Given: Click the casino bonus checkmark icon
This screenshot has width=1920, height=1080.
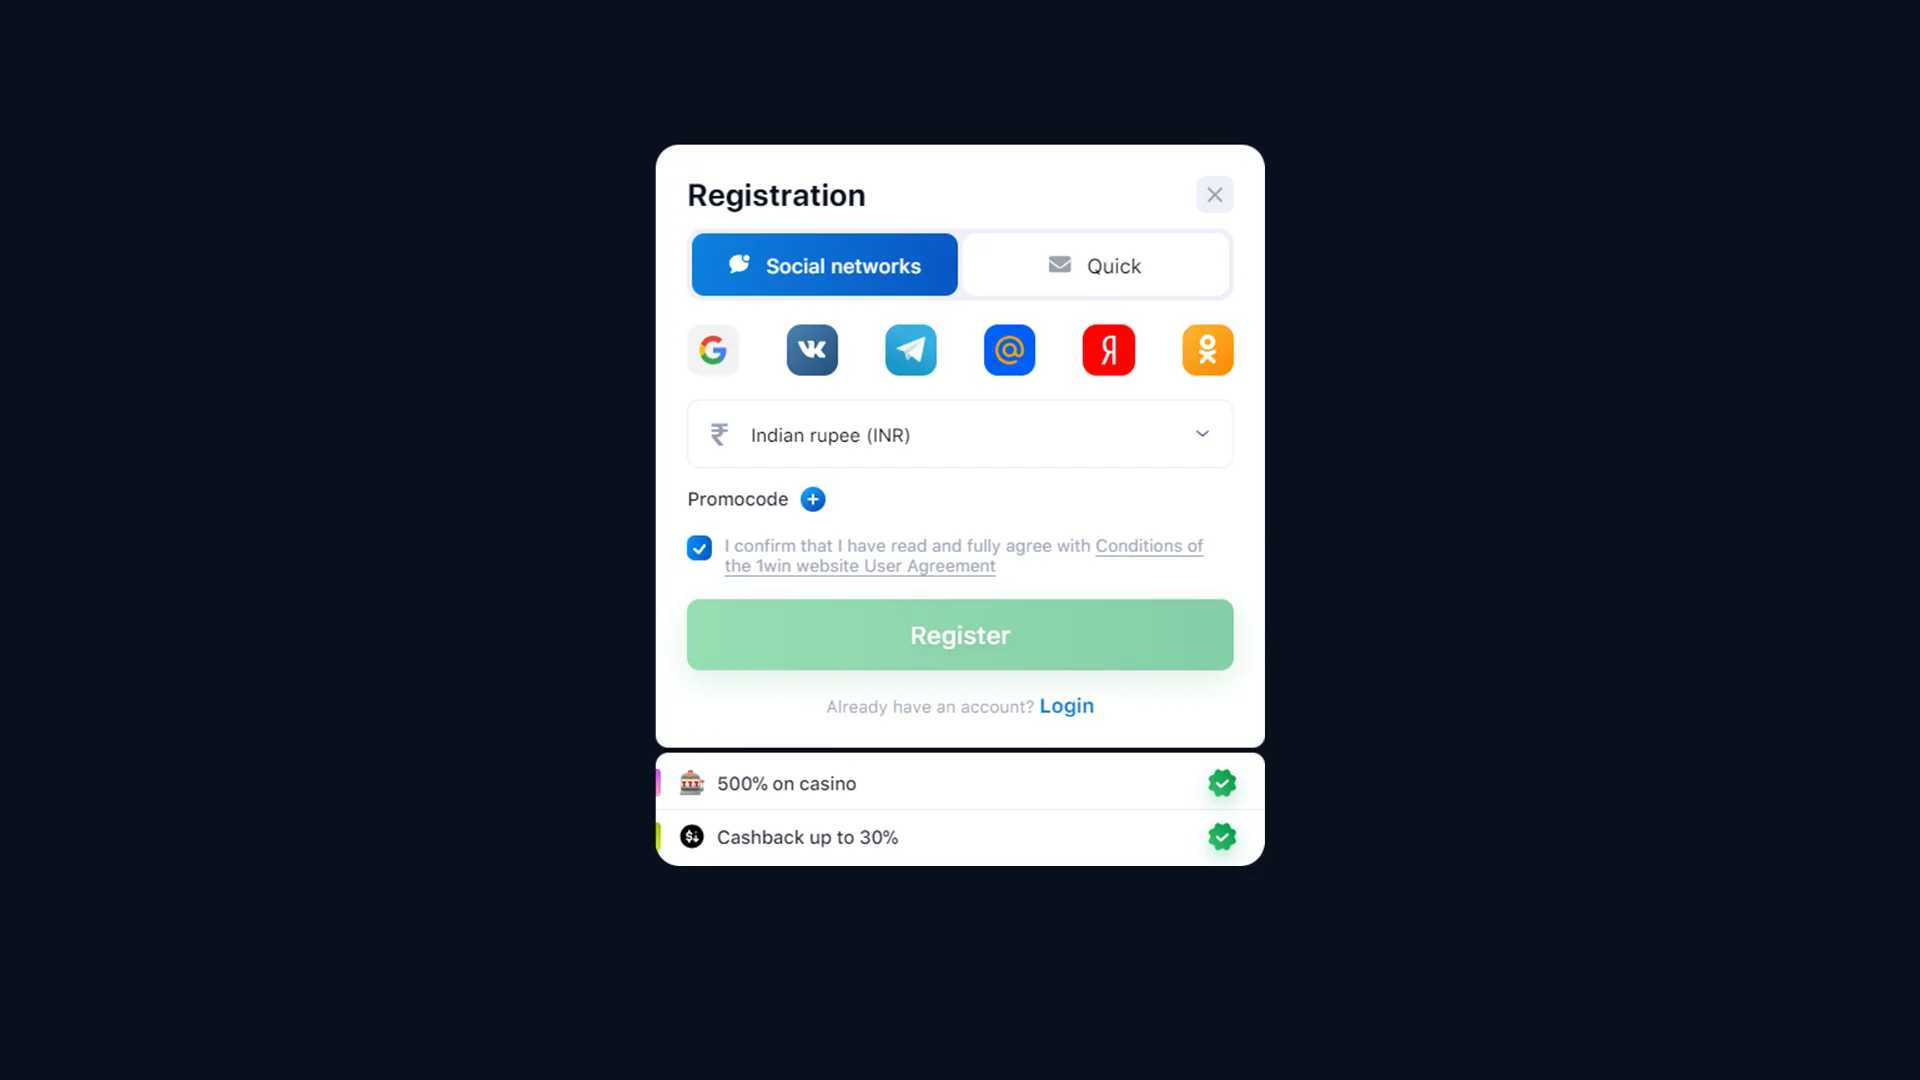Looking at the screenshot, I should click(1220, 782).
